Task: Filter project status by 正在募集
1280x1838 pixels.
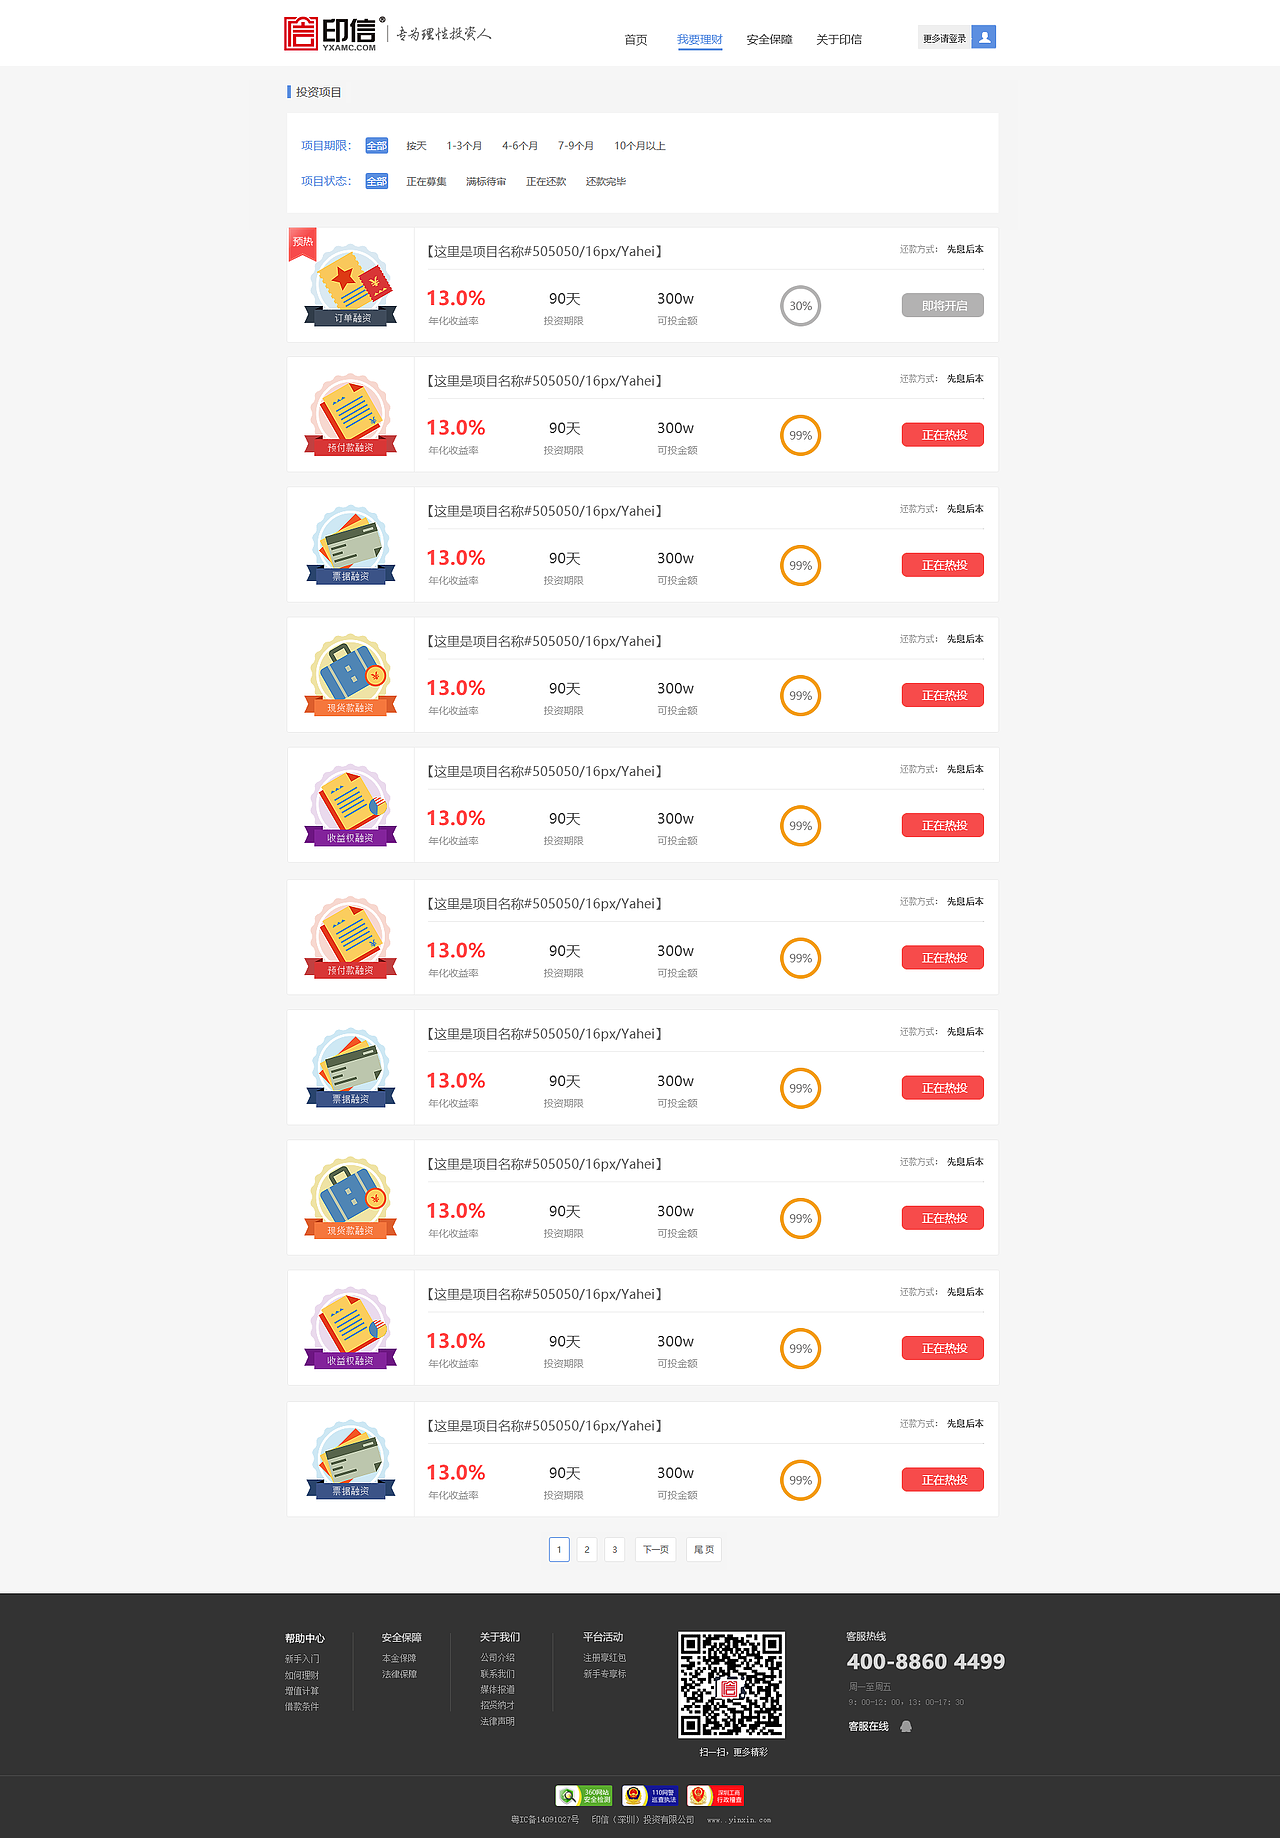Action: point(426,182)
